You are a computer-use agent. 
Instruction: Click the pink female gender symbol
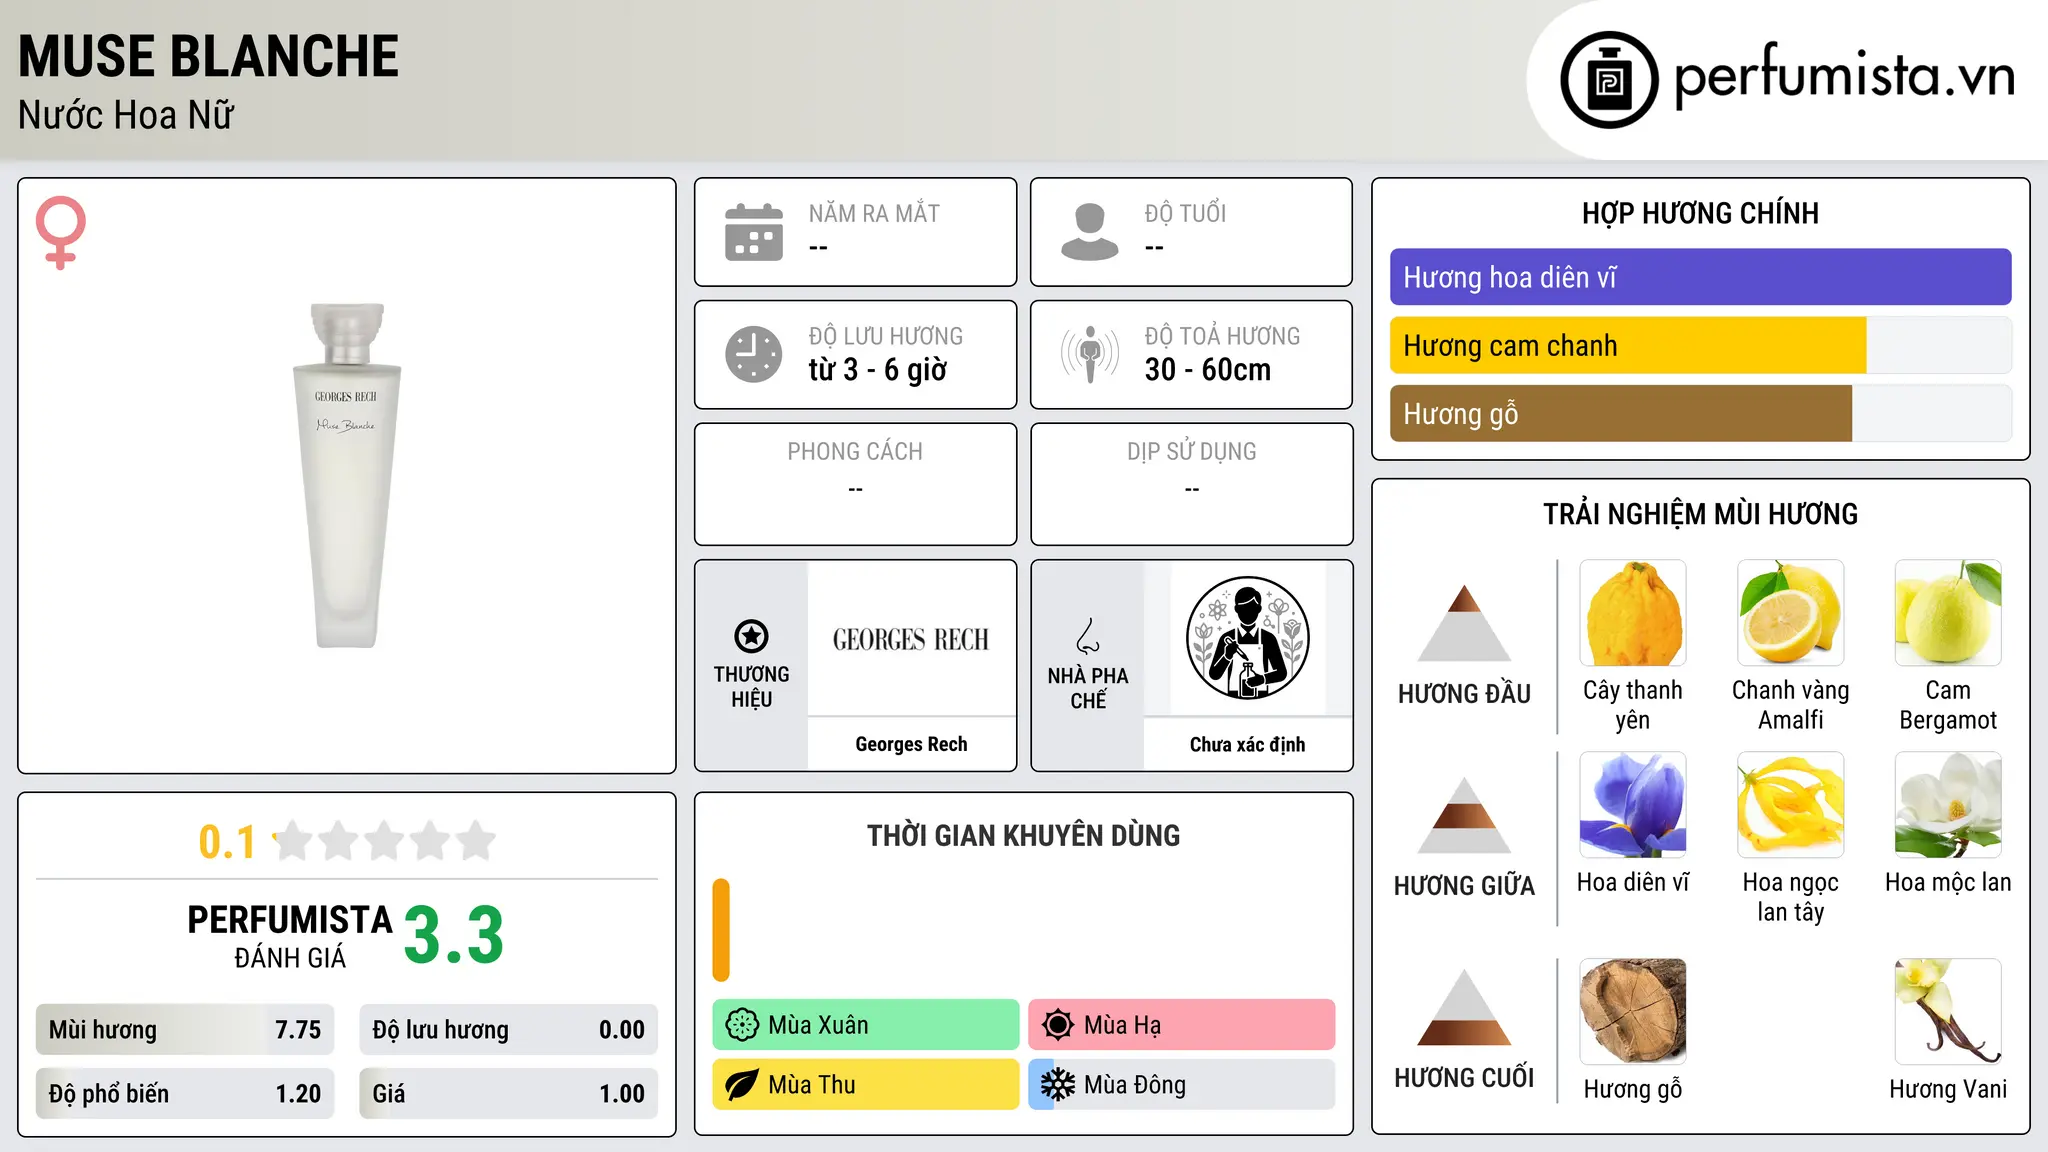tap(61, 232)
